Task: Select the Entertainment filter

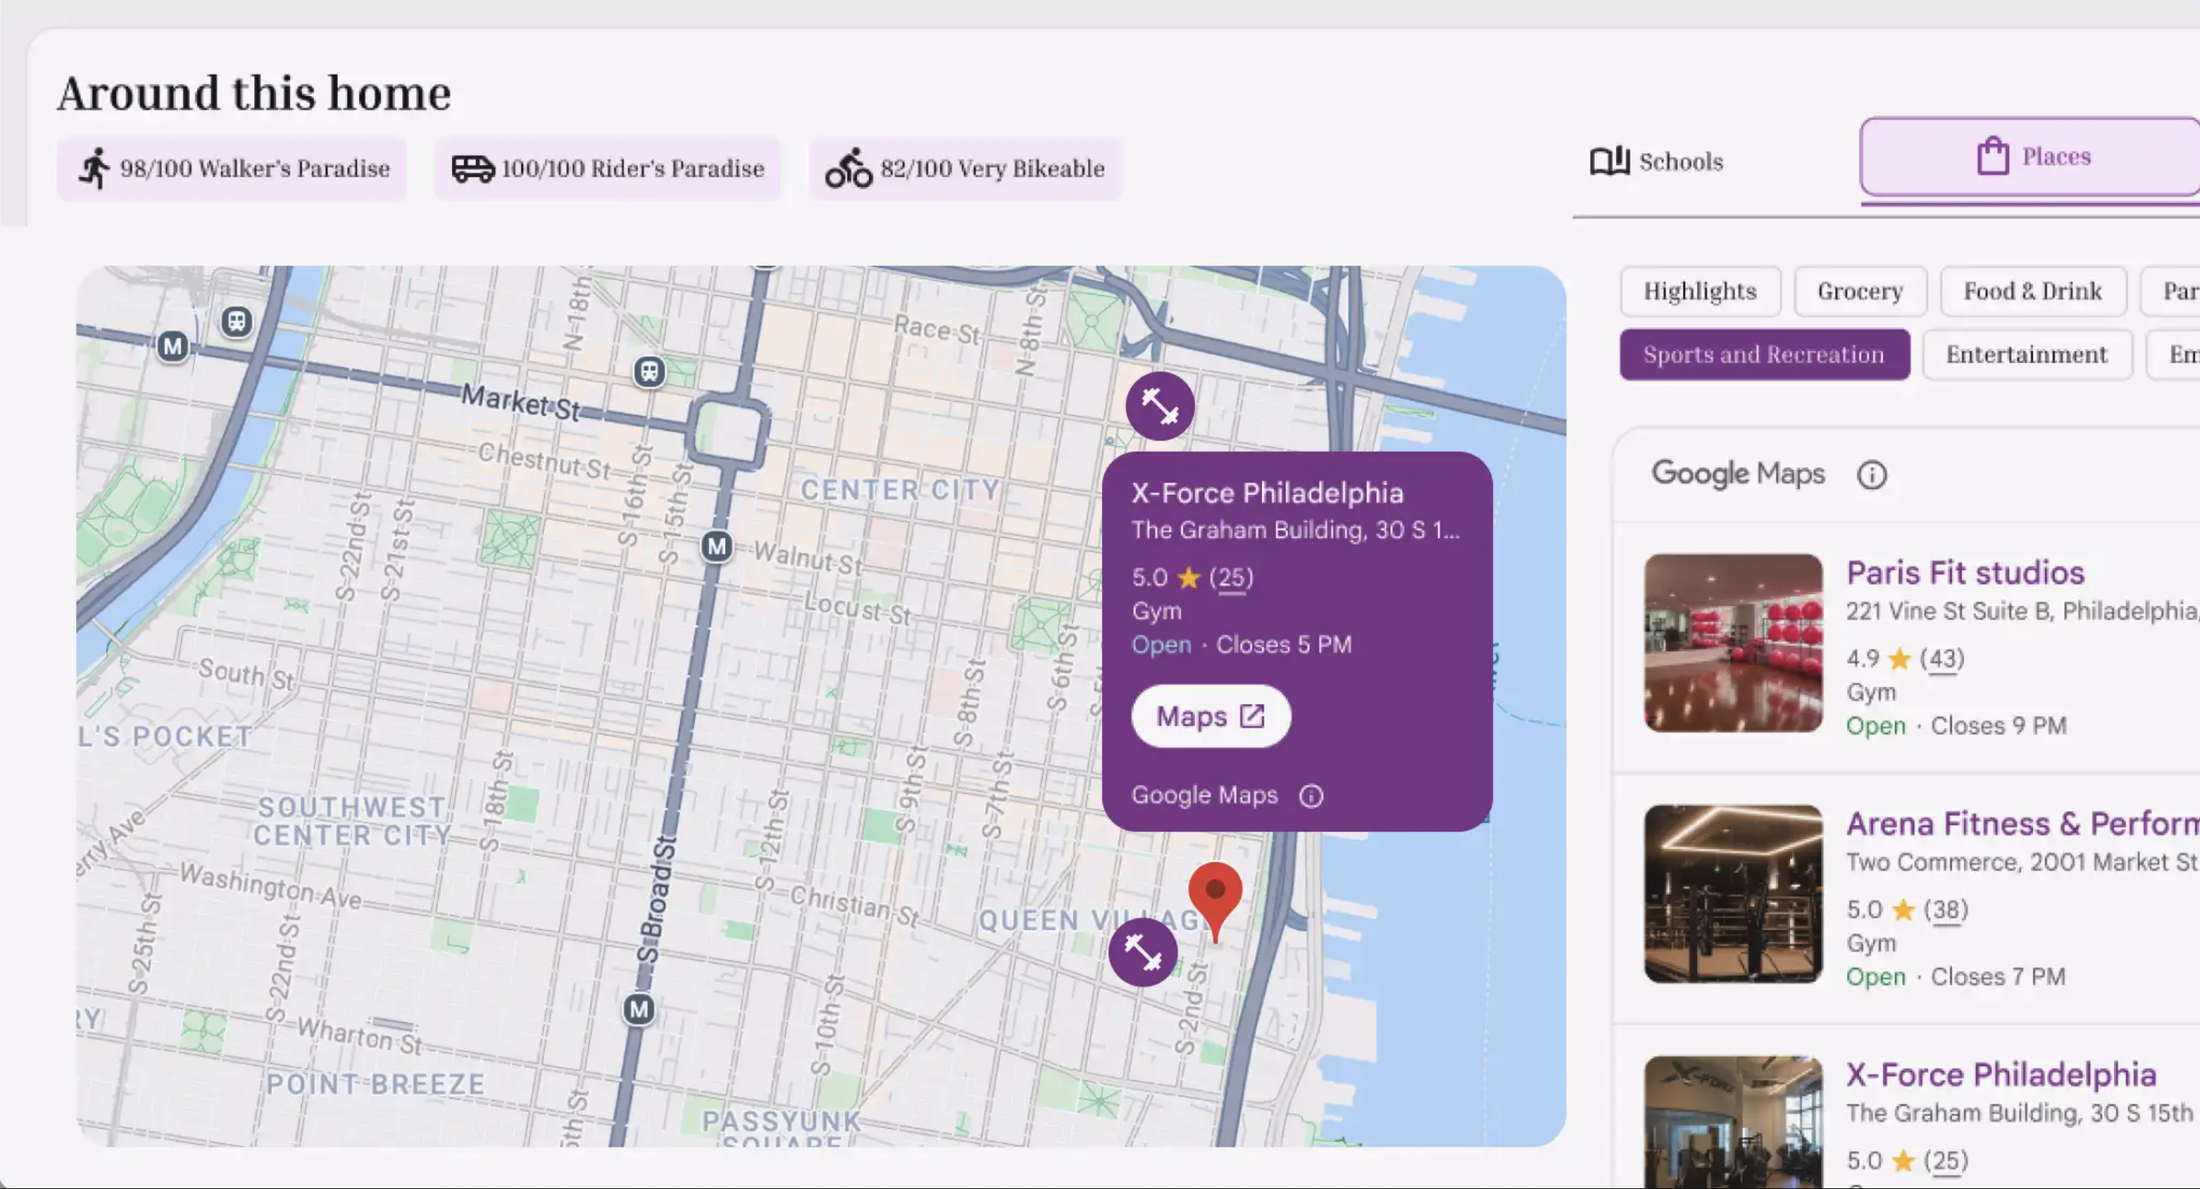Action: (x=2027, y=355)
